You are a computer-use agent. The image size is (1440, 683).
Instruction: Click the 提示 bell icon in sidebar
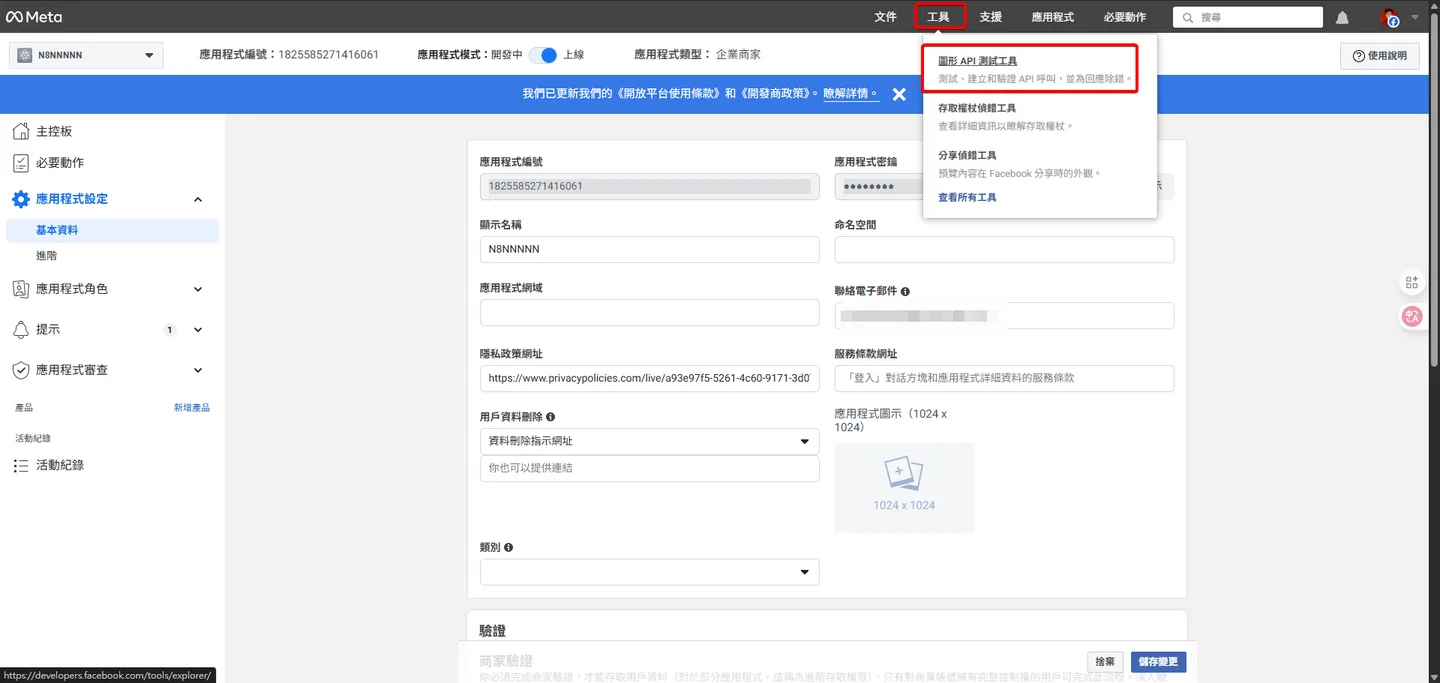(20, 329)
